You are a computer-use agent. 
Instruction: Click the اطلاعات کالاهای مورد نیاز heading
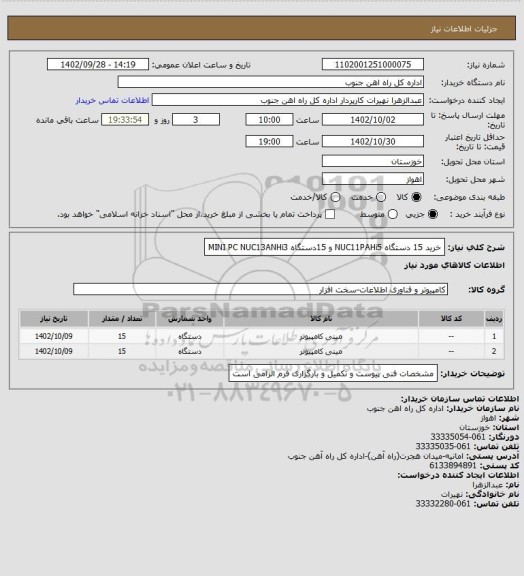point(454,265)
